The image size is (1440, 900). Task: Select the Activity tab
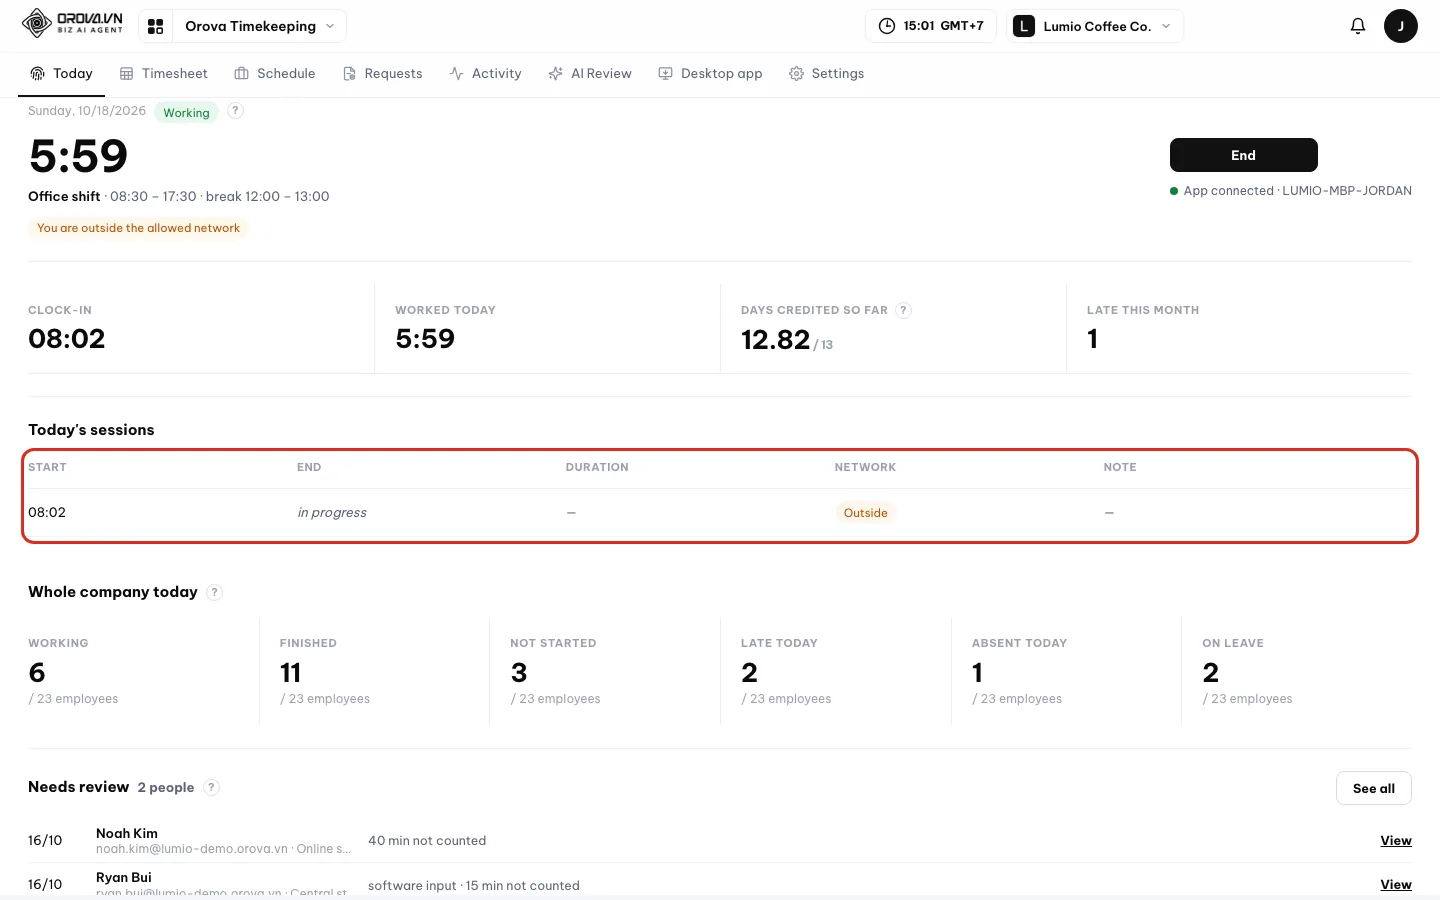tap(485, 74)
